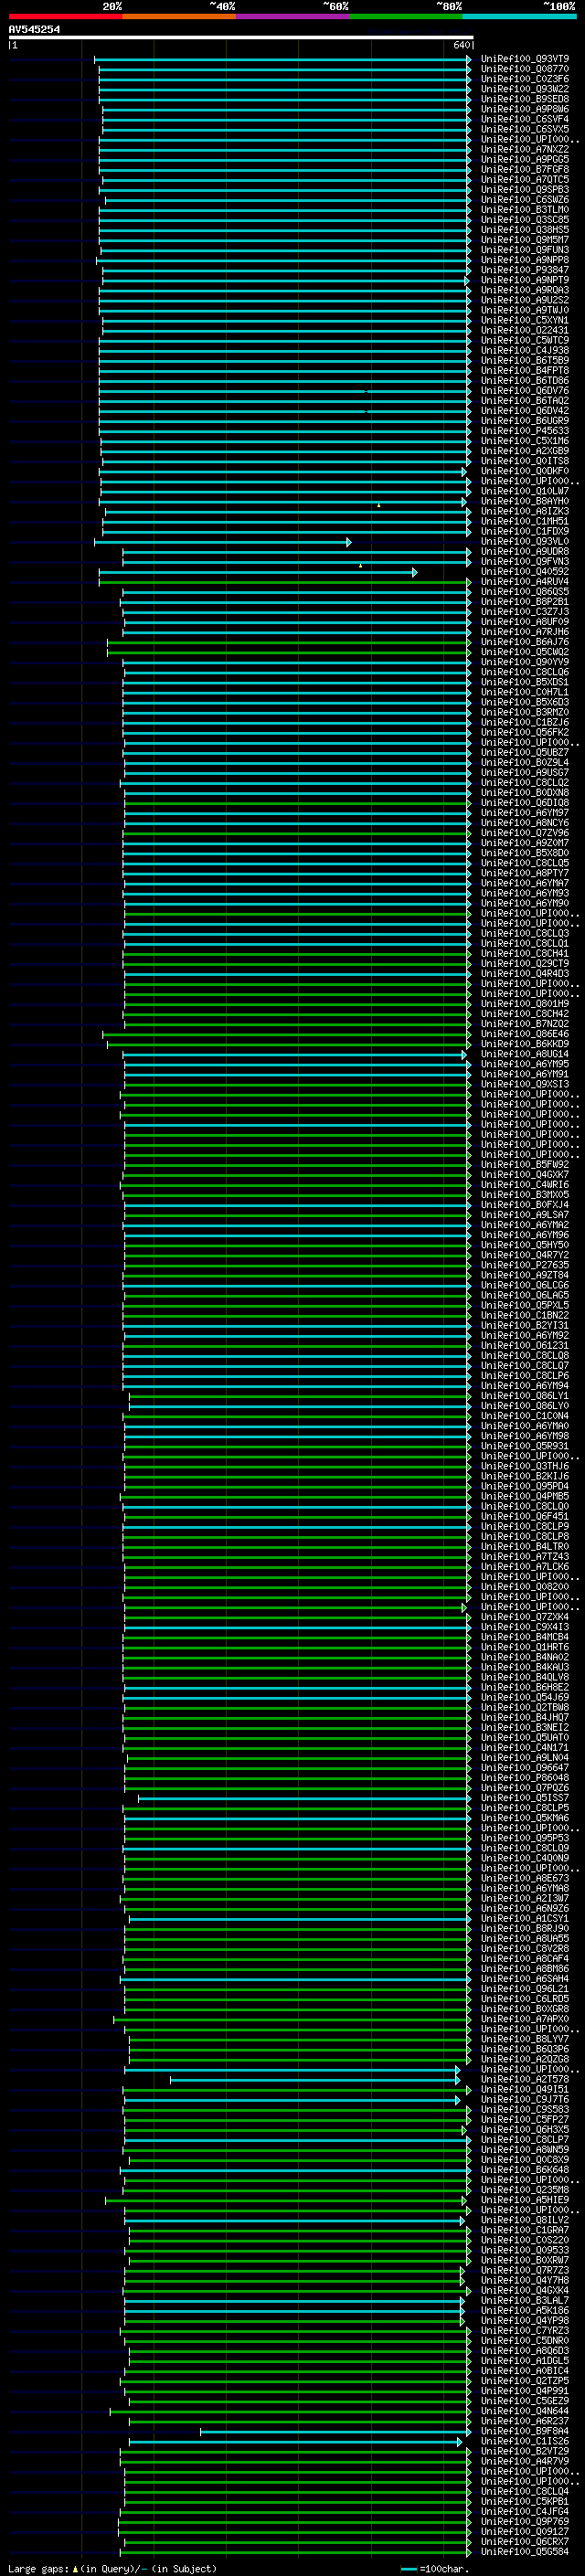The height and width of the screenshot is (2576, 585).
Task: Open hit UniRef100_Q9XSI3
Action: [x=525, y=1084]
